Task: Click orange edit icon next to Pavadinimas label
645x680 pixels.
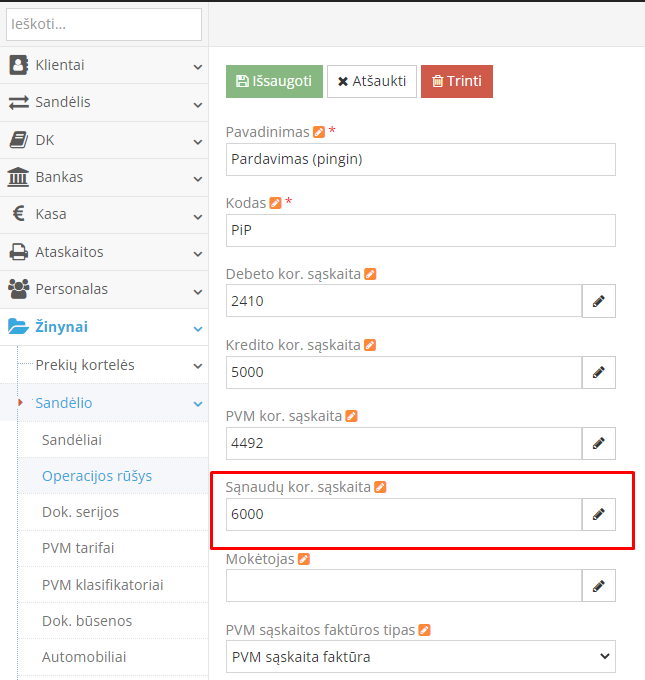Action: [x=319, y=132]
